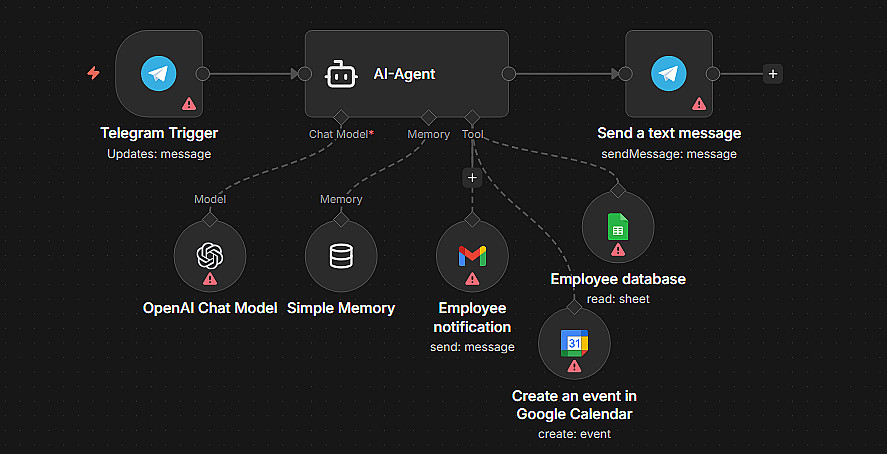The image size is (887, 454).
Task: Click the 'Tool' port label under AI-Agent
Action: 472,135
